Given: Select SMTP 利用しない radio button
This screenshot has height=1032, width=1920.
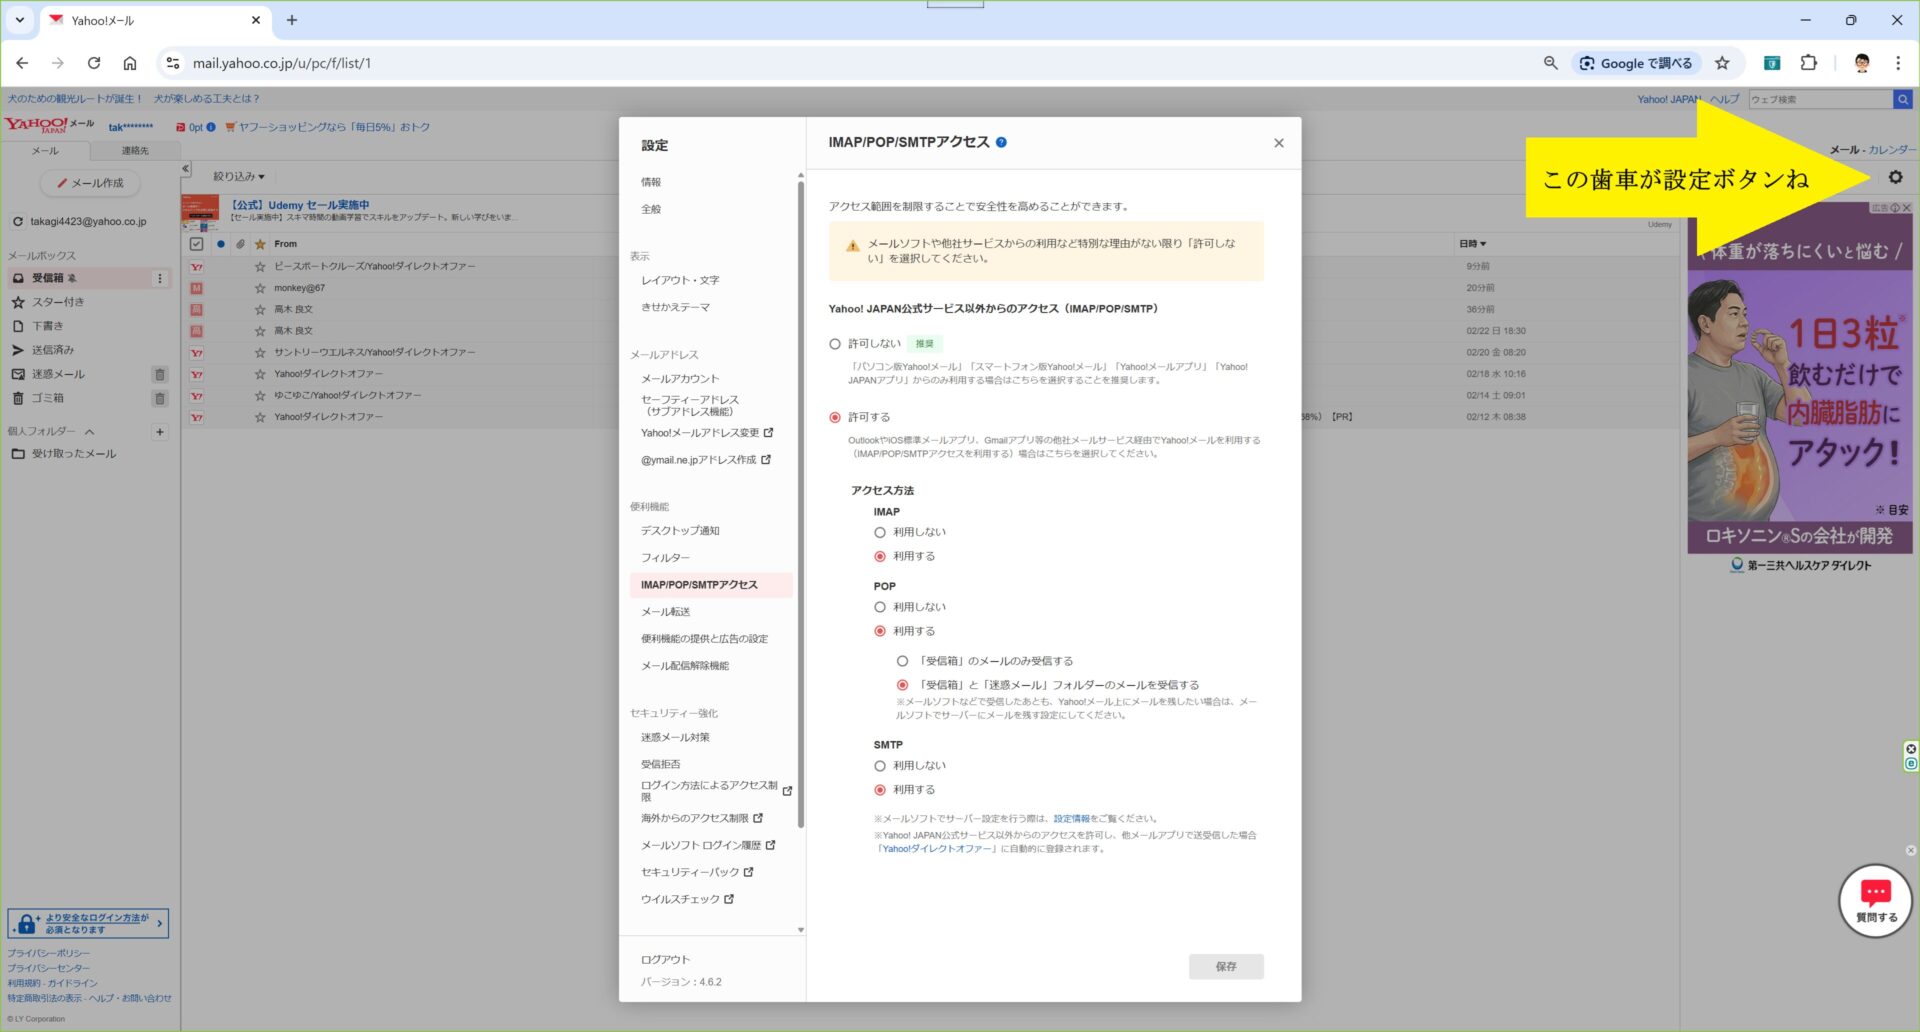Looking at the screenshot, I should point(880,766).
